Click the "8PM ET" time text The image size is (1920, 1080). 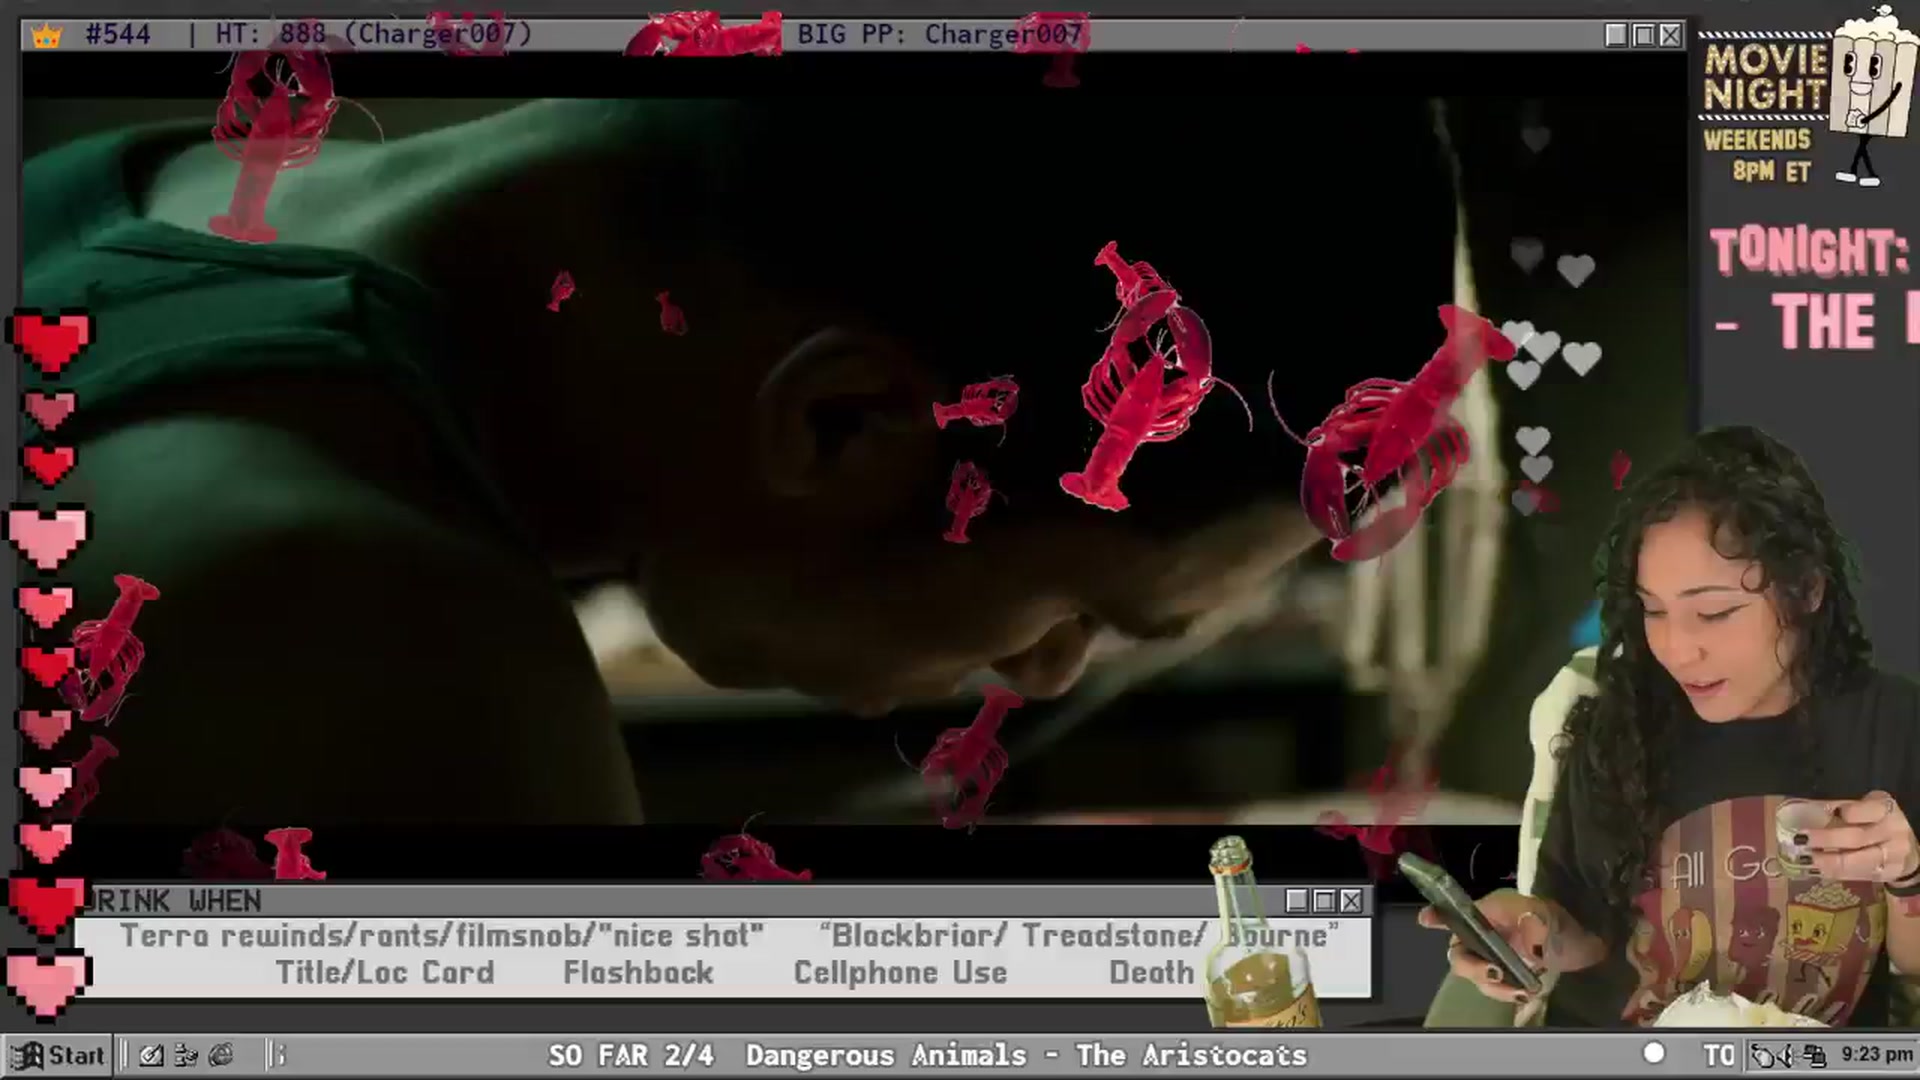(1772, 171)
